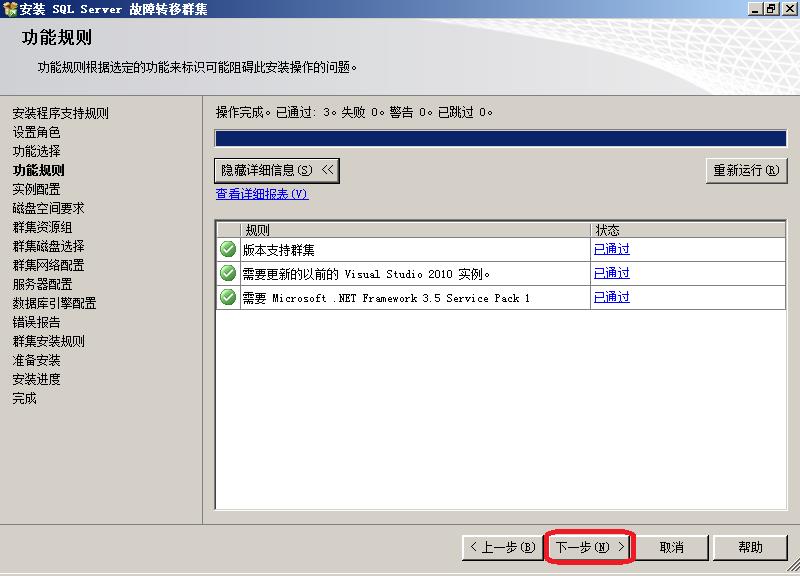This screenshot has width=800, height=576.
Task: Go back with the 上一步 button
Action: click(501, 547)
